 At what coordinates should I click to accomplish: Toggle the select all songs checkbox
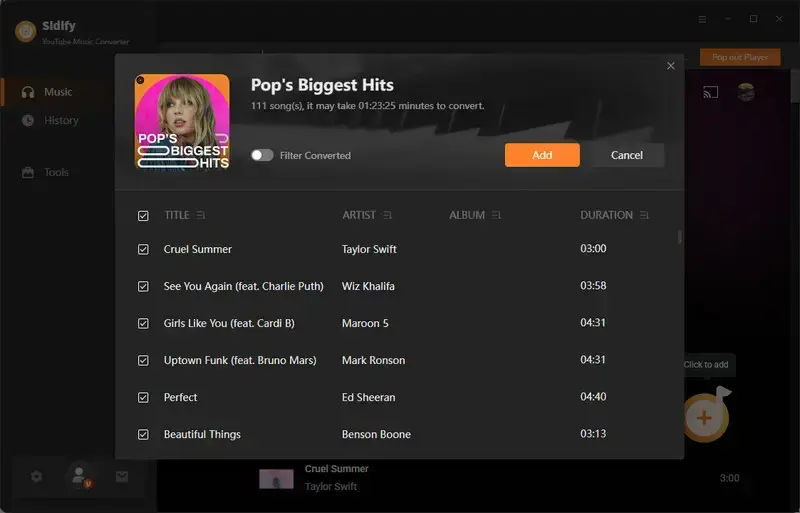(x=143, y=215)
